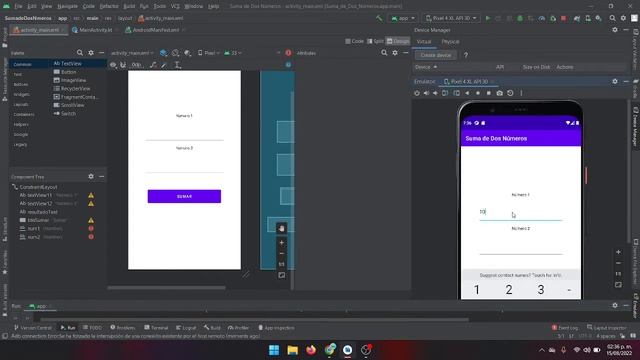Select the pan hand tool on design canvas

[281, 229]
